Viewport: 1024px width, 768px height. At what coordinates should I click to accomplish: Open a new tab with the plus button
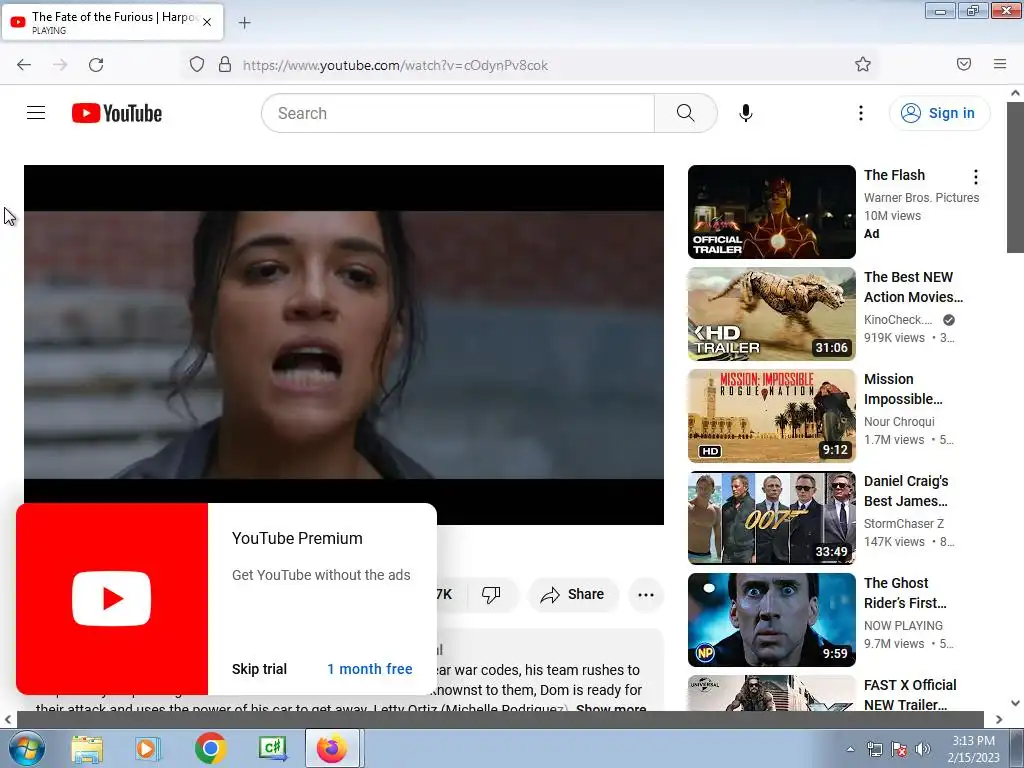[244, 23]
